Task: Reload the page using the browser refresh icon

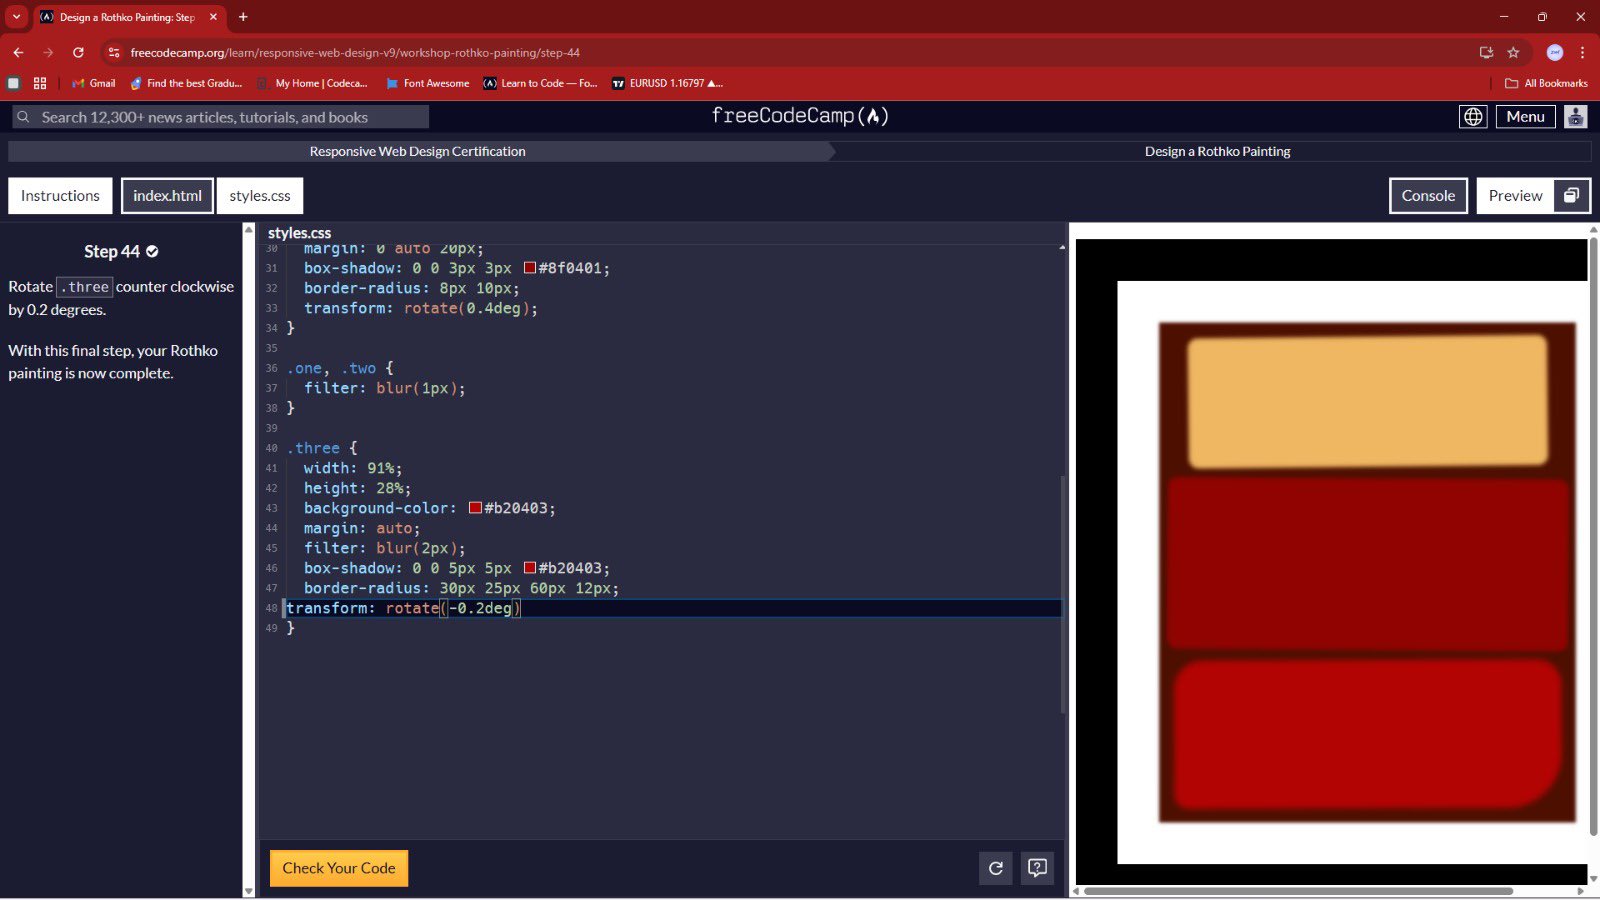Action: coord(78,53)
